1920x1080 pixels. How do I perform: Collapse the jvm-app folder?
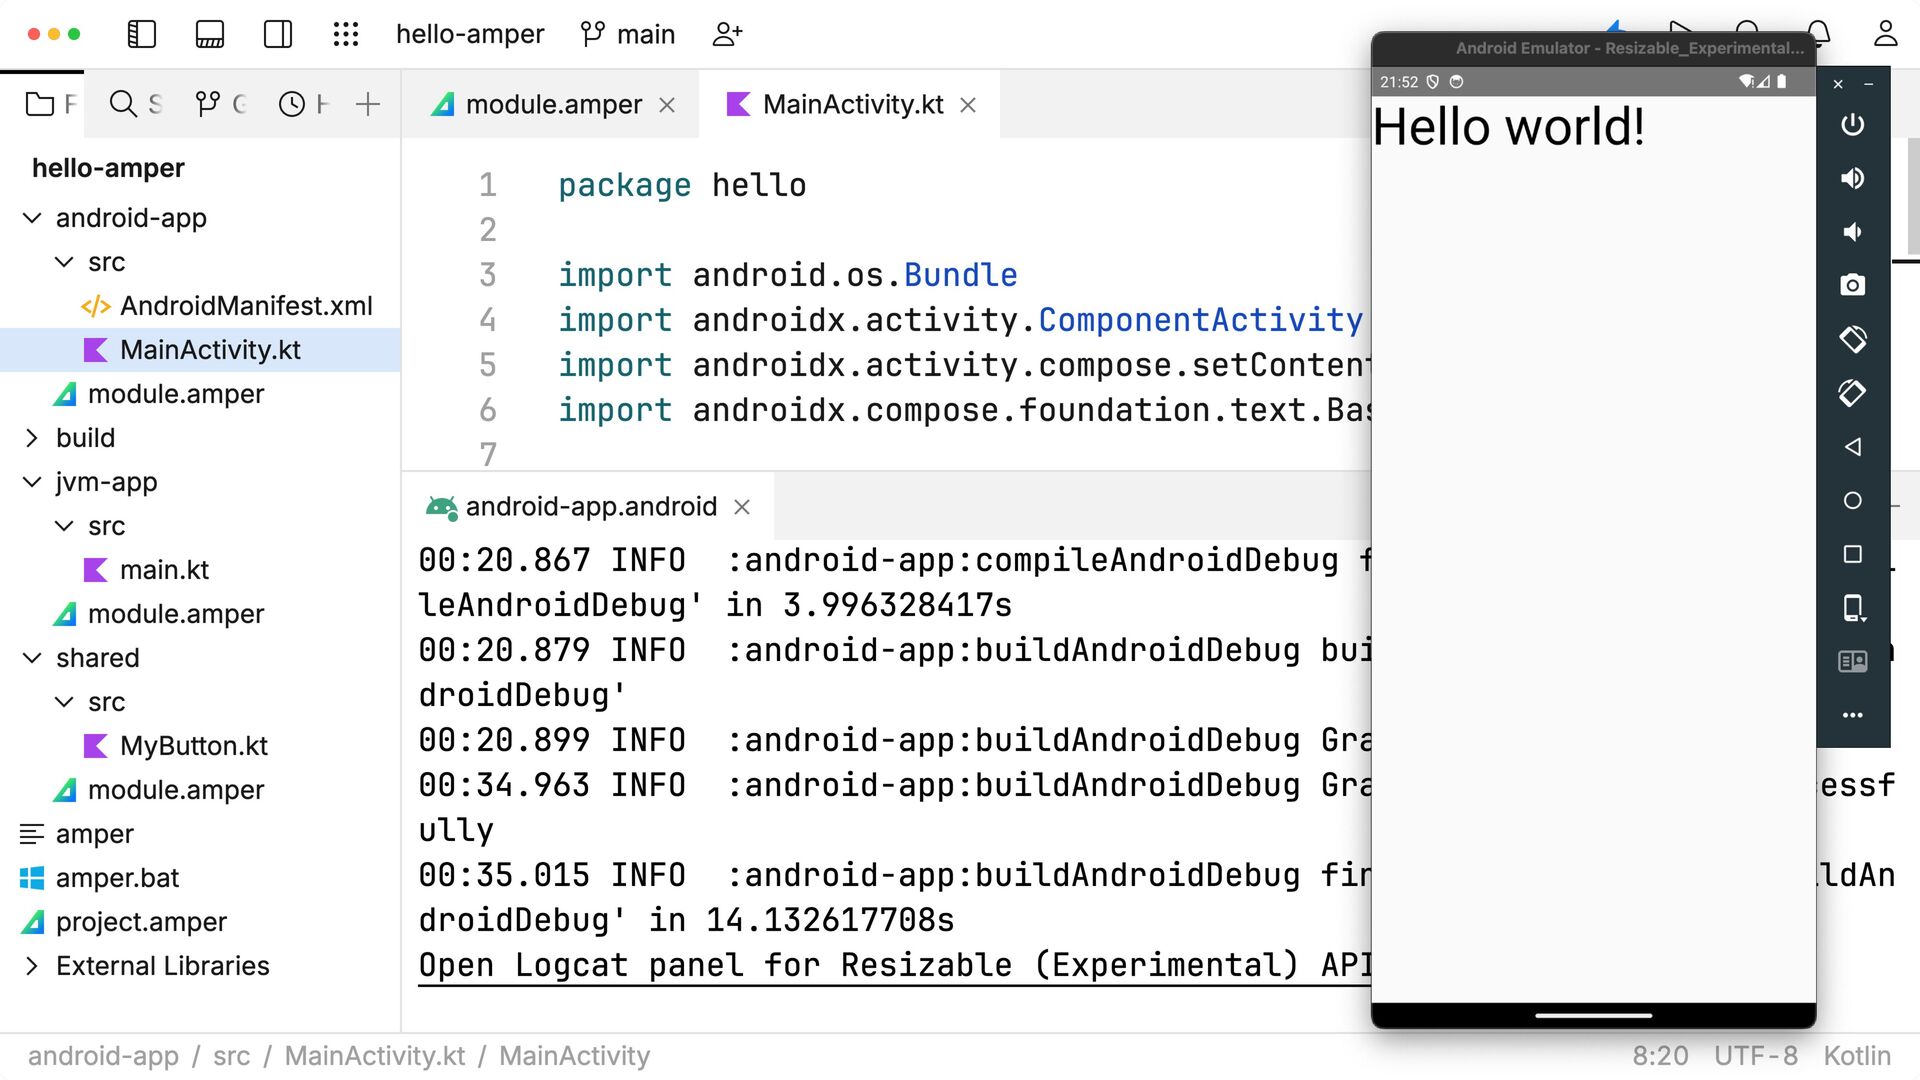[32, 482]
